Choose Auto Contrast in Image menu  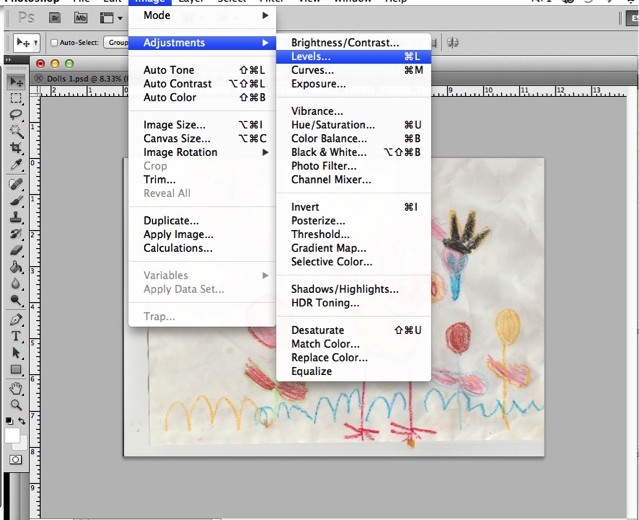coord(202,84)
